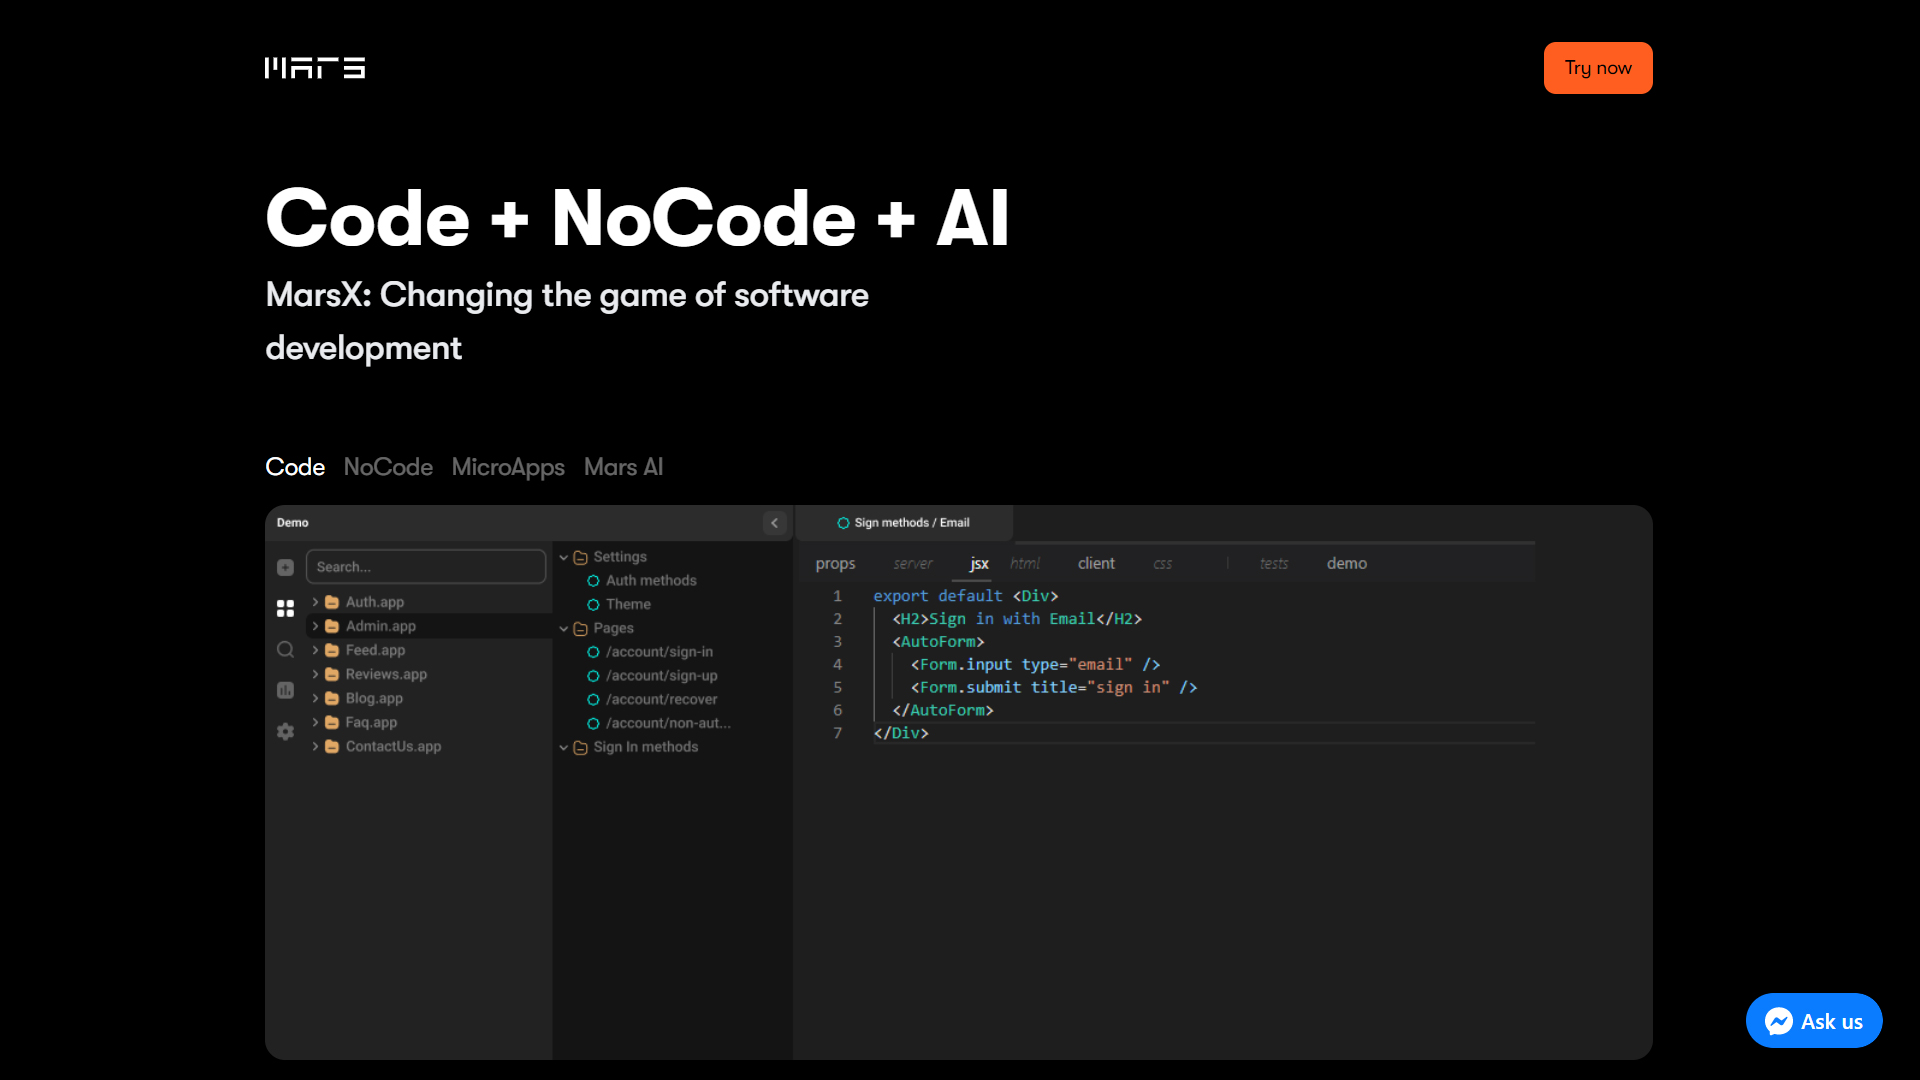Click the Pages folder icon
Image resolution: width=1920 pixels, height=1080 pixels.
click(580, 628)
